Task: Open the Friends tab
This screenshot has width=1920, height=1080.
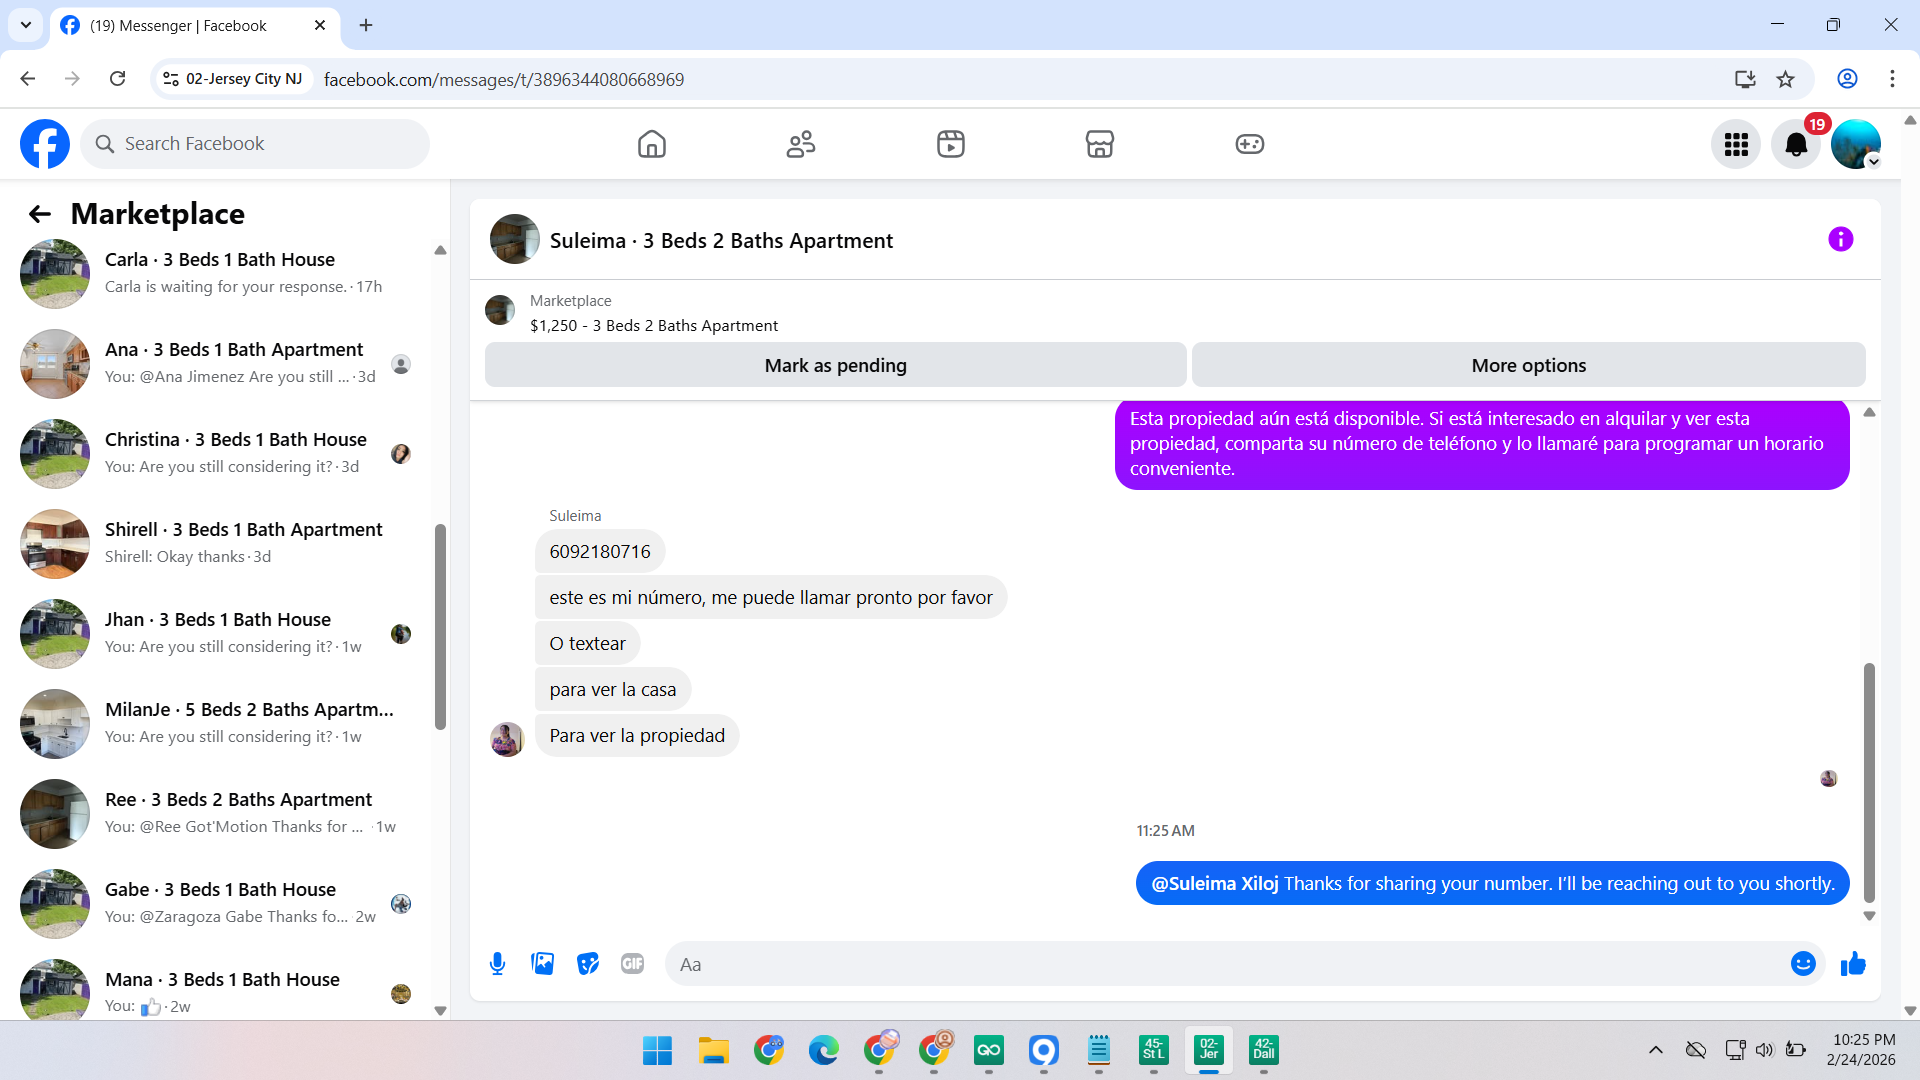Action: point(801,145)
